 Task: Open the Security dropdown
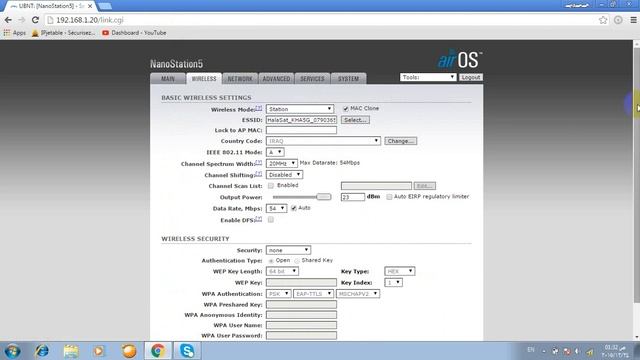point(289,250)
